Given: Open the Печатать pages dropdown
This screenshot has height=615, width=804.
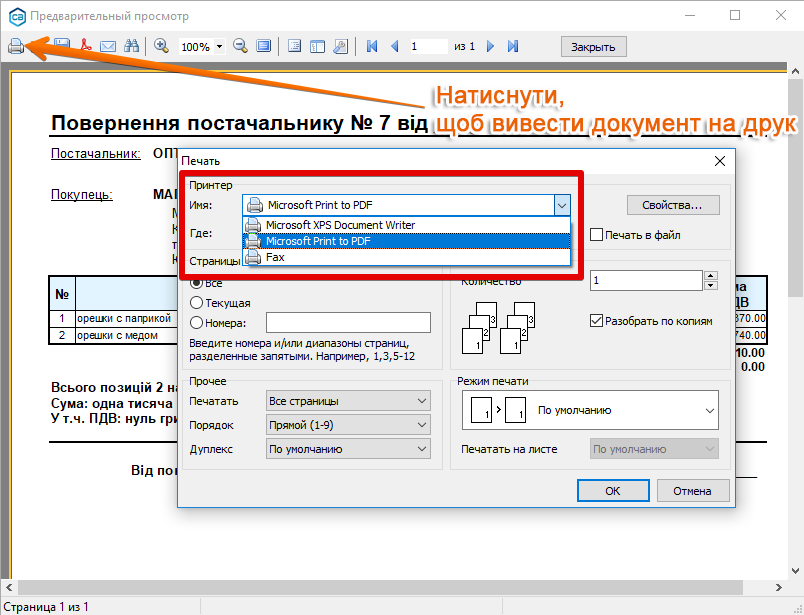Looking at the screenshot, I should (348, 401).
